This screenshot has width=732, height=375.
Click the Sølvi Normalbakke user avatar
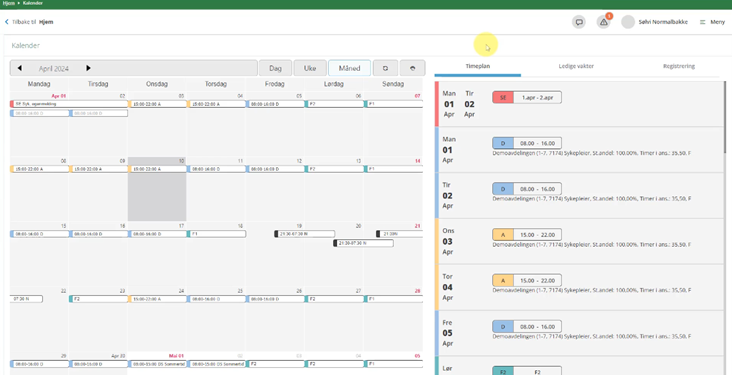[x=628, y=22]
